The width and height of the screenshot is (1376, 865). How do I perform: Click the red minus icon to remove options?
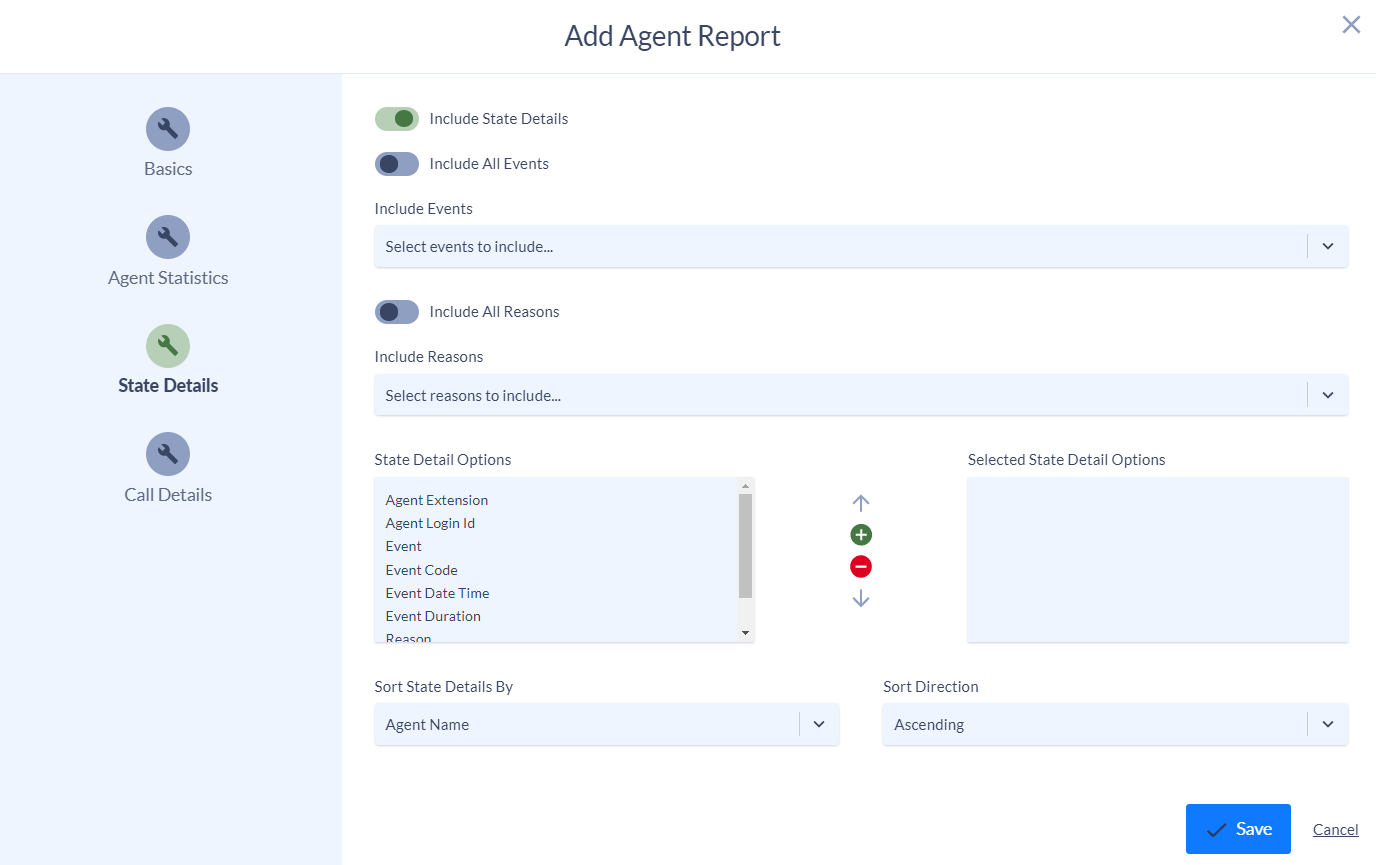pos(861,566)
